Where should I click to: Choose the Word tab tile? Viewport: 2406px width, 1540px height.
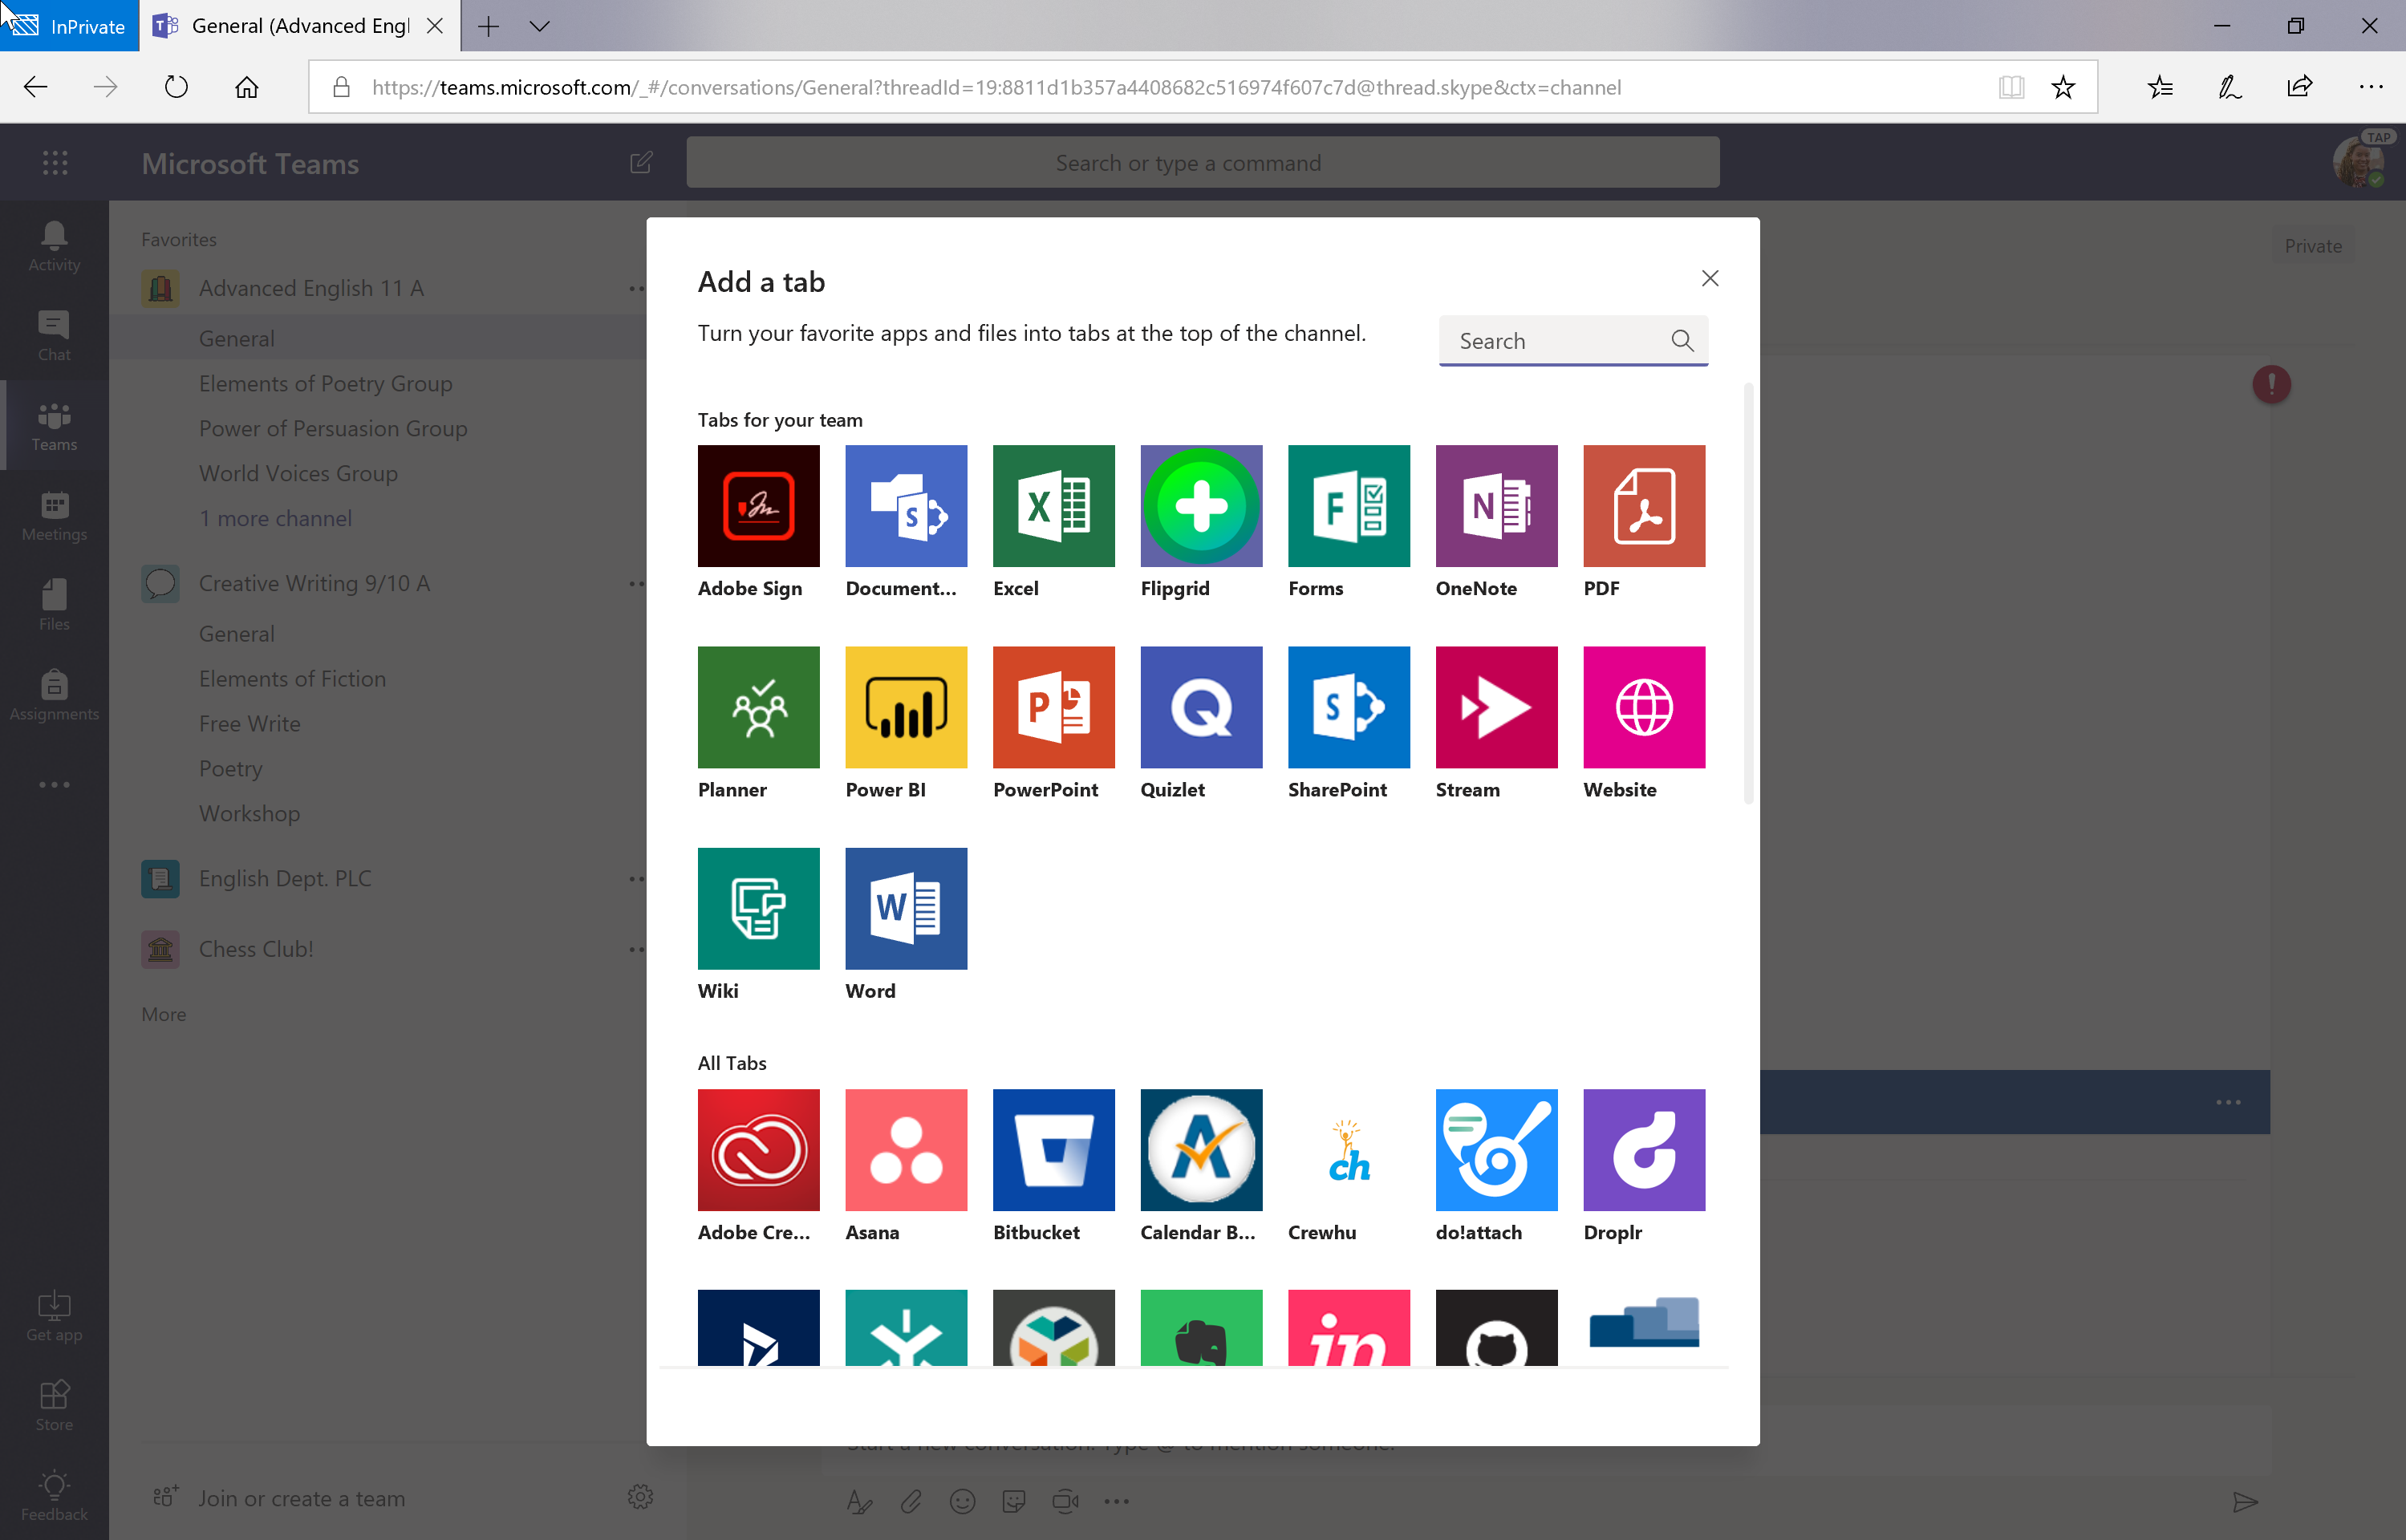pyautogui.click(x=906, y=908)
